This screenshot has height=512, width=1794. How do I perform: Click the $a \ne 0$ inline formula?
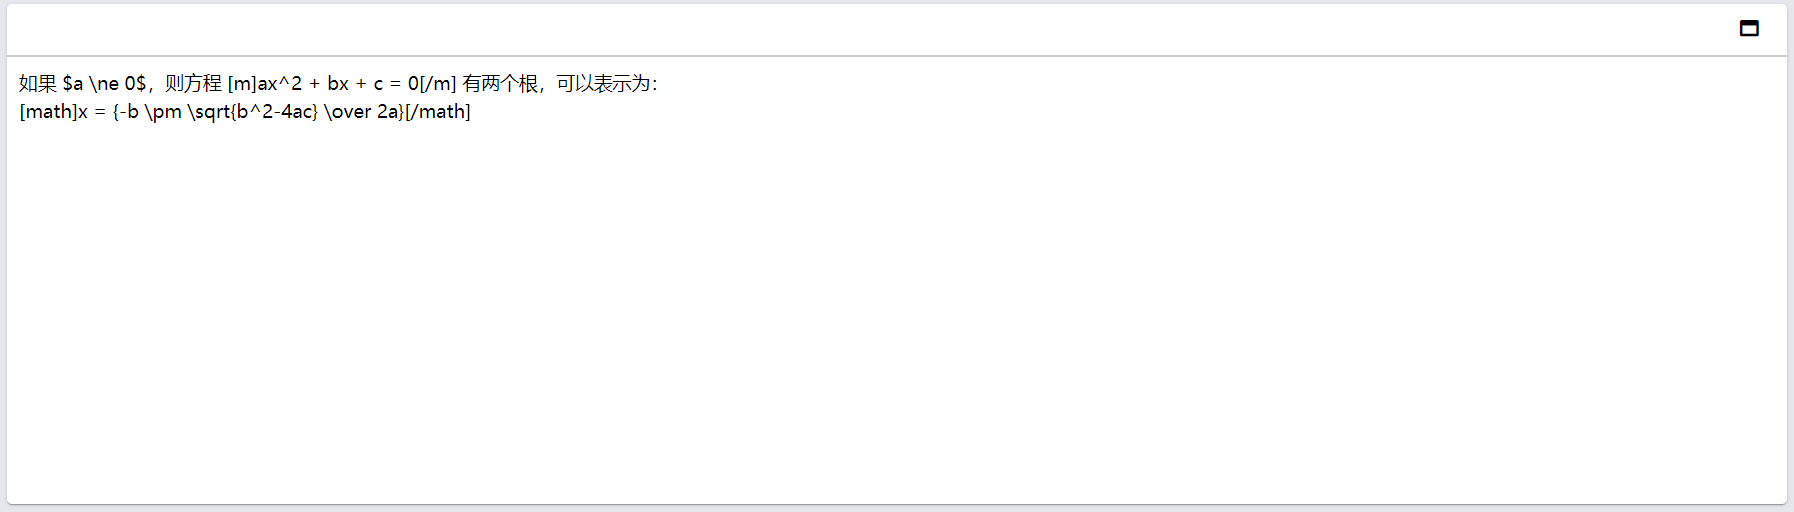tap(104, 84)
